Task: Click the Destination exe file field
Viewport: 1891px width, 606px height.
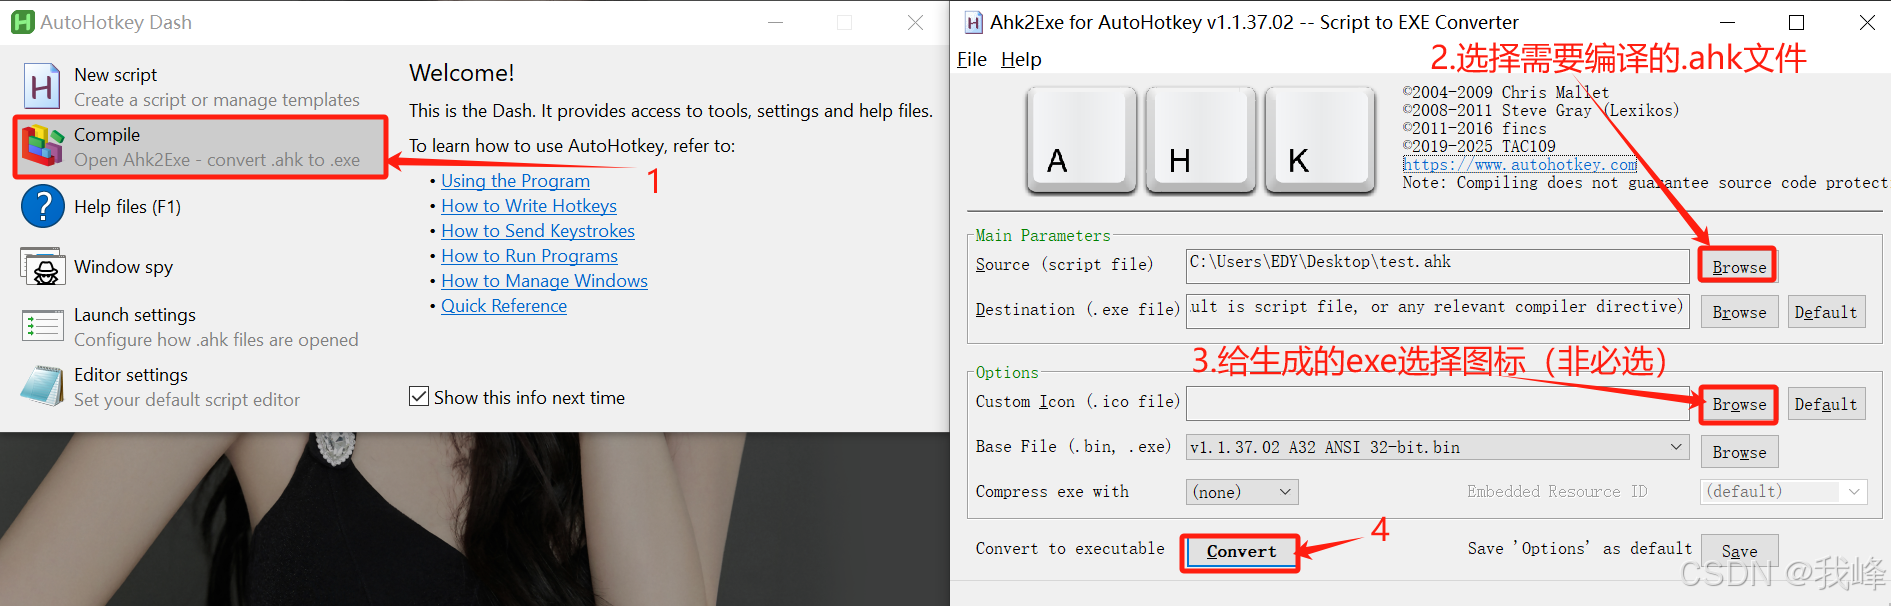Action: 1437,310
